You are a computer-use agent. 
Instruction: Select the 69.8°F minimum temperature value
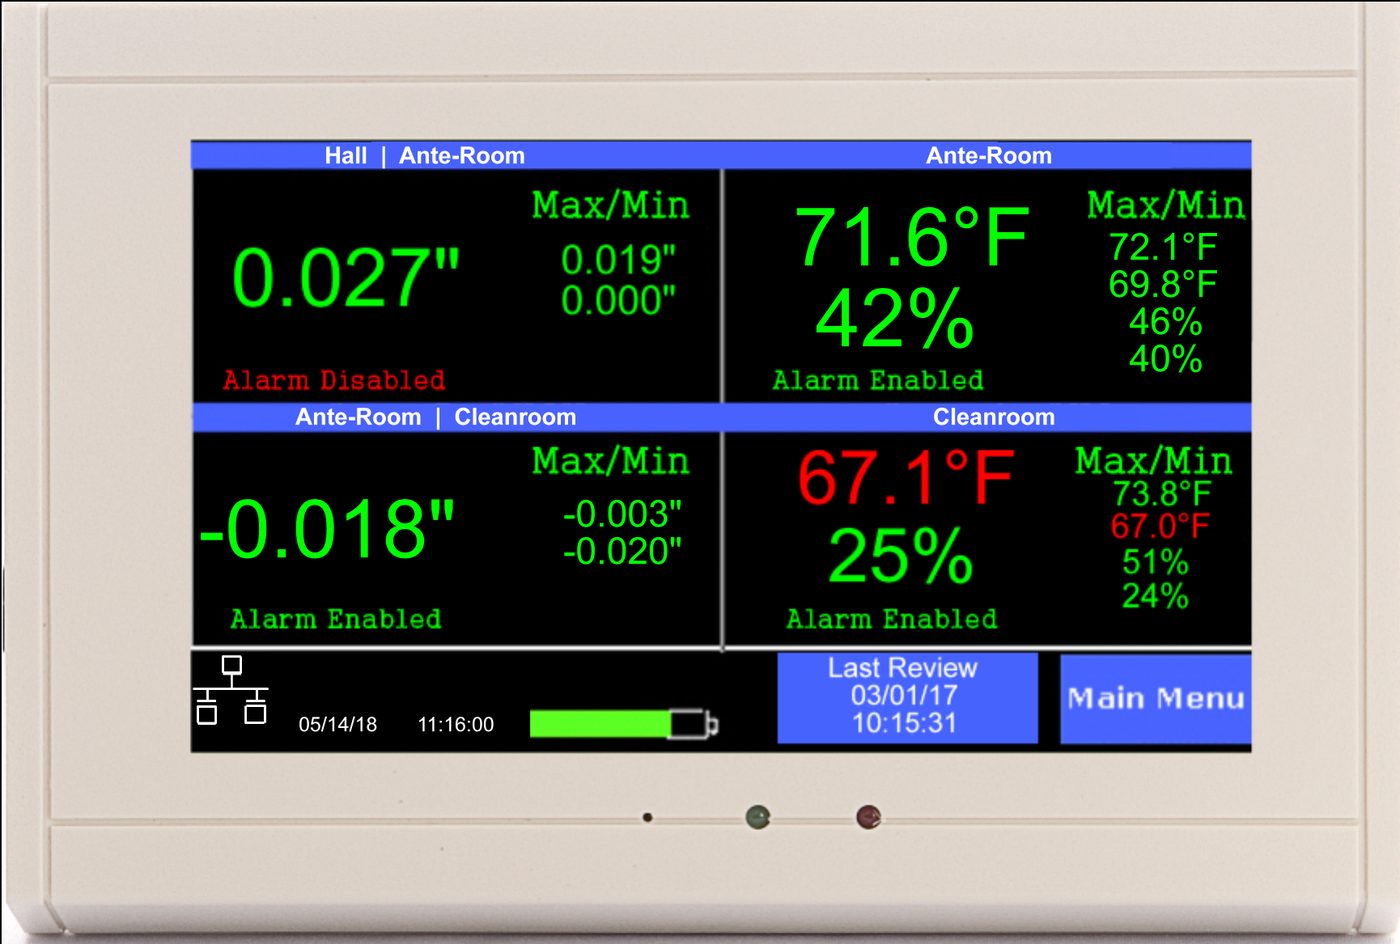pos(1163,284)
